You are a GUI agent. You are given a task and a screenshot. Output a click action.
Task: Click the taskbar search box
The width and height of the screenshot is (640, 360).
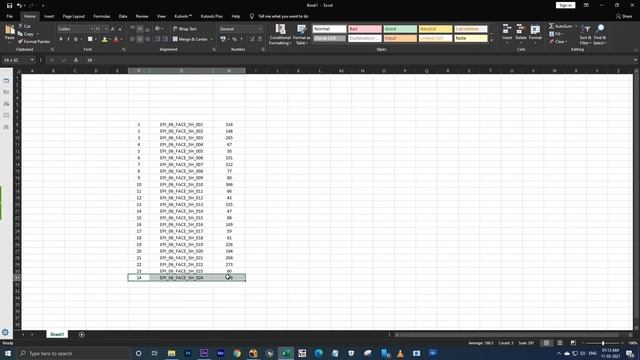[73, 353]
